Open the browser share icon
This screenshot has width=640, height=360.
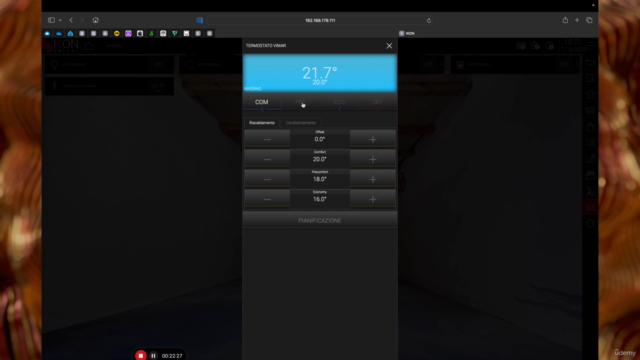point(565,20)
